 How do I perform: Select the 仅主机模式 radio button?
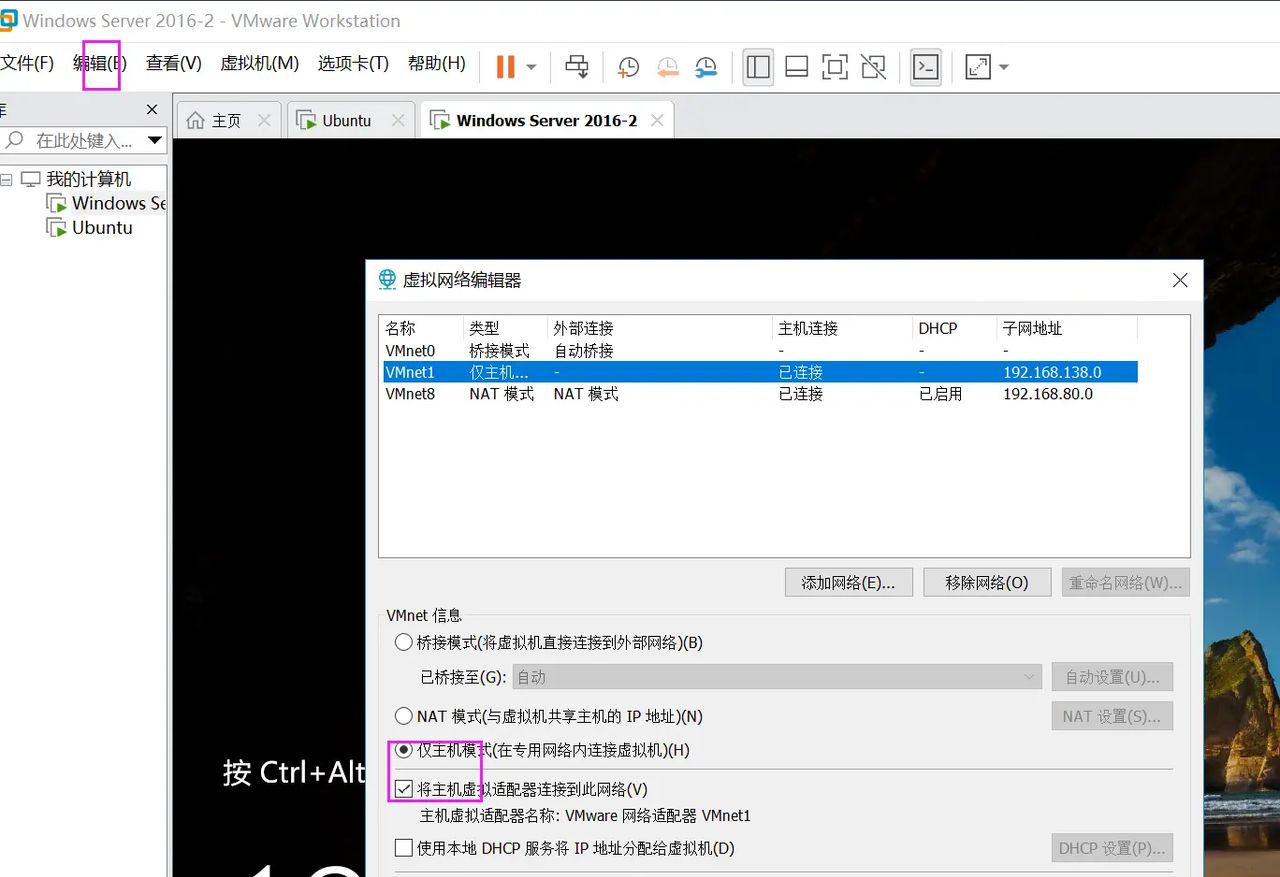click(403, 749)
